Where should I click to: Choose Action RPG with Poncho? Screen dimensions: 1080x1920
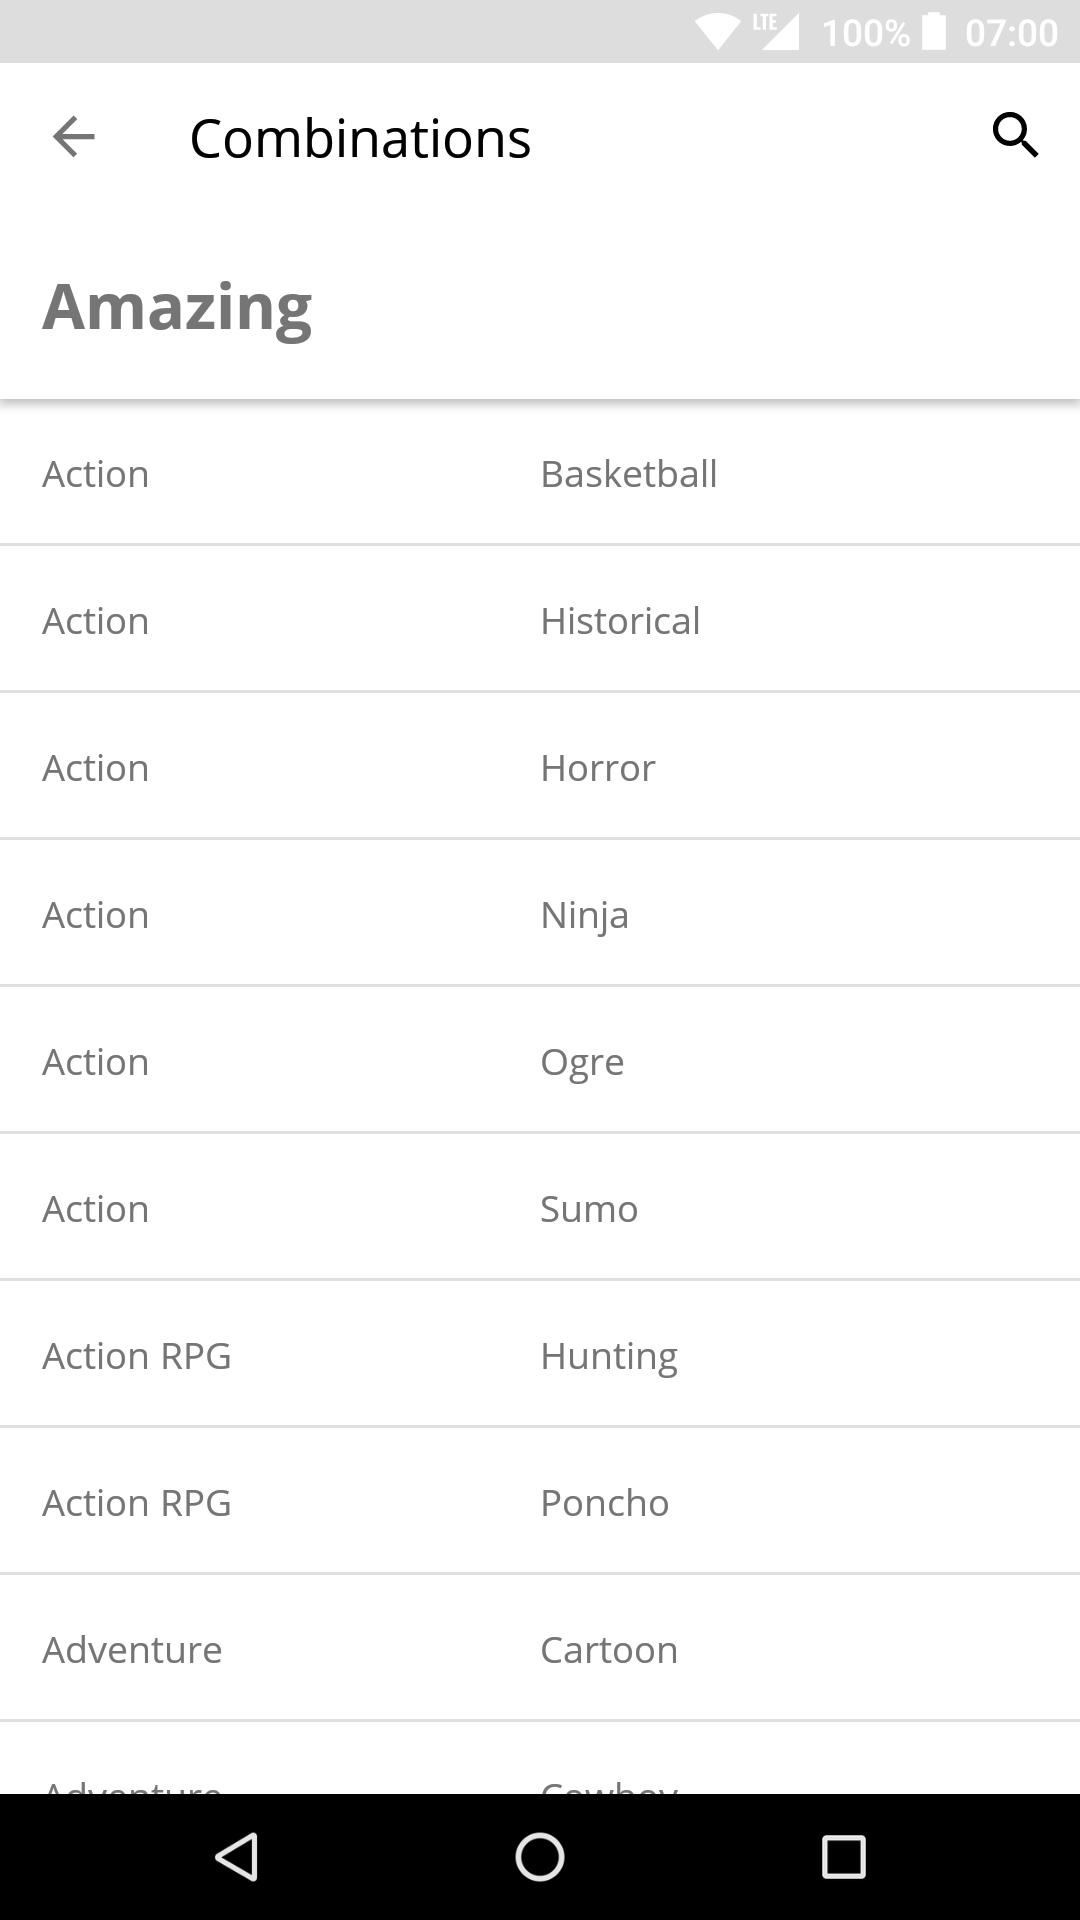click(x=540, y=1503)
